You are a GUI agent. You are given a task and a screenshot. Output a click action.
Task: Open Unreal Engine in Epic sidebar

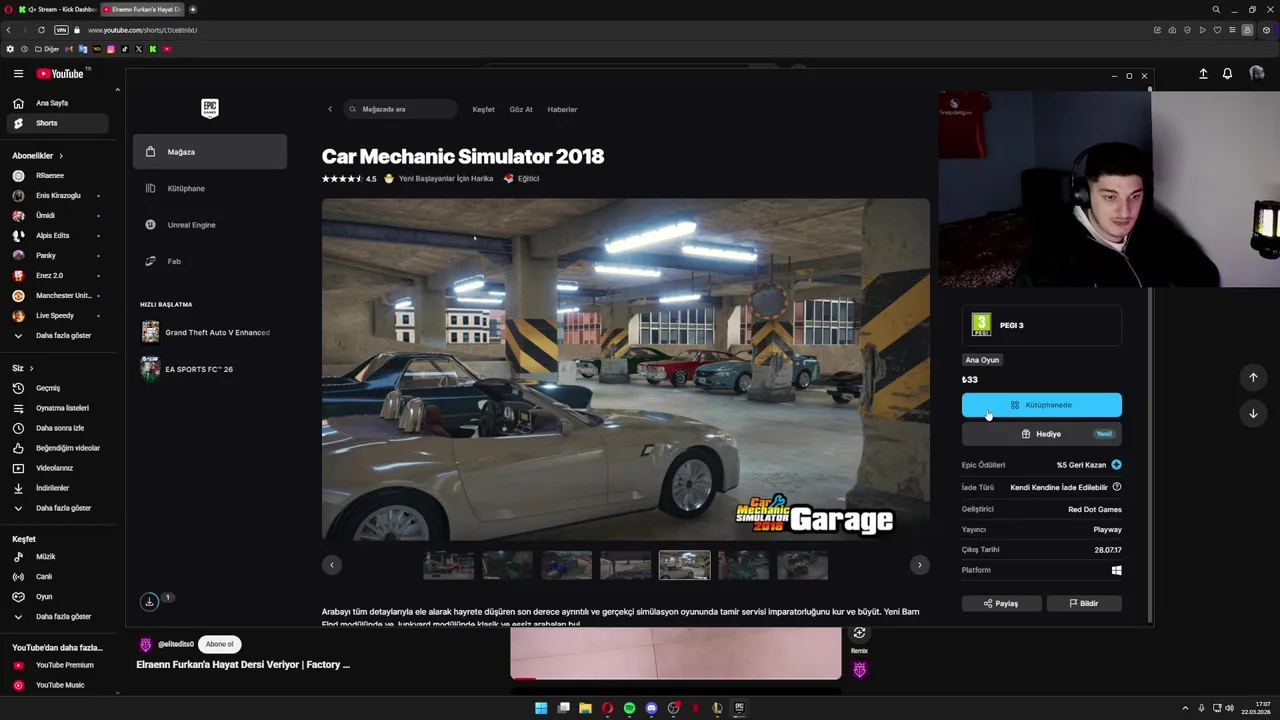click(210, 225)
